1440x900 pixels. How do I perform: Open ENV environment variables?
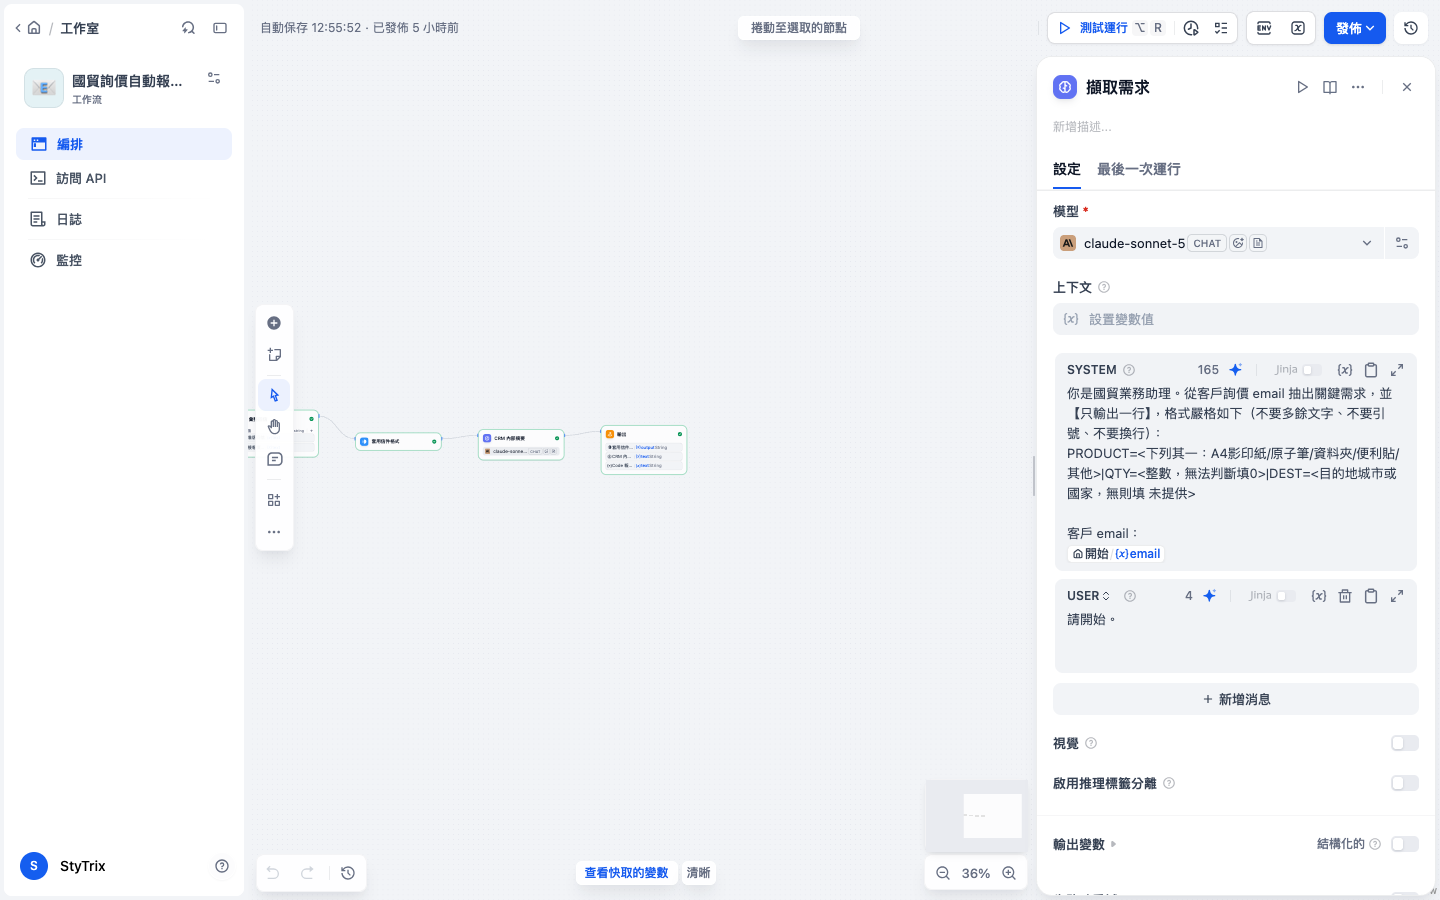tap(1264, 28)
